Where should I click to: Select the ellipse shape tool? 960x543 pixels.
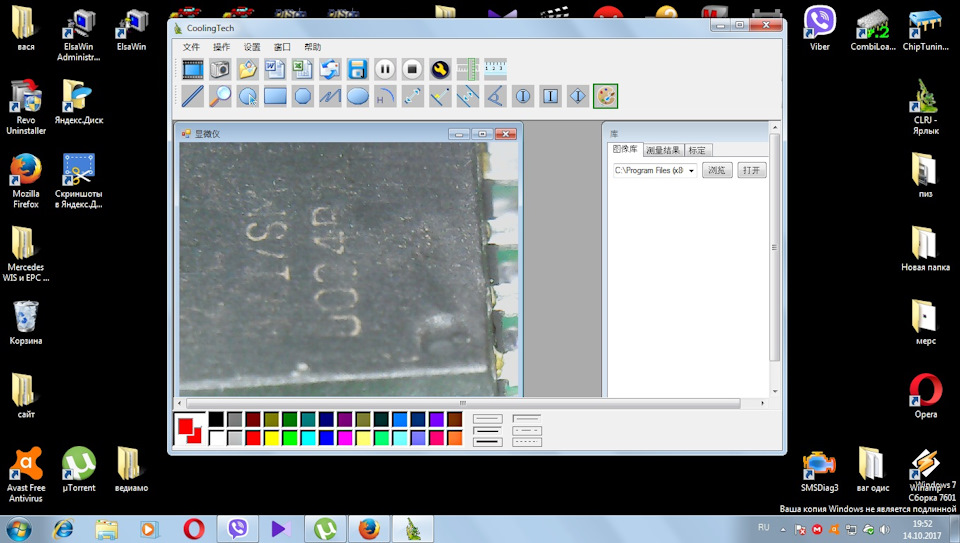[x=357, y=96]
